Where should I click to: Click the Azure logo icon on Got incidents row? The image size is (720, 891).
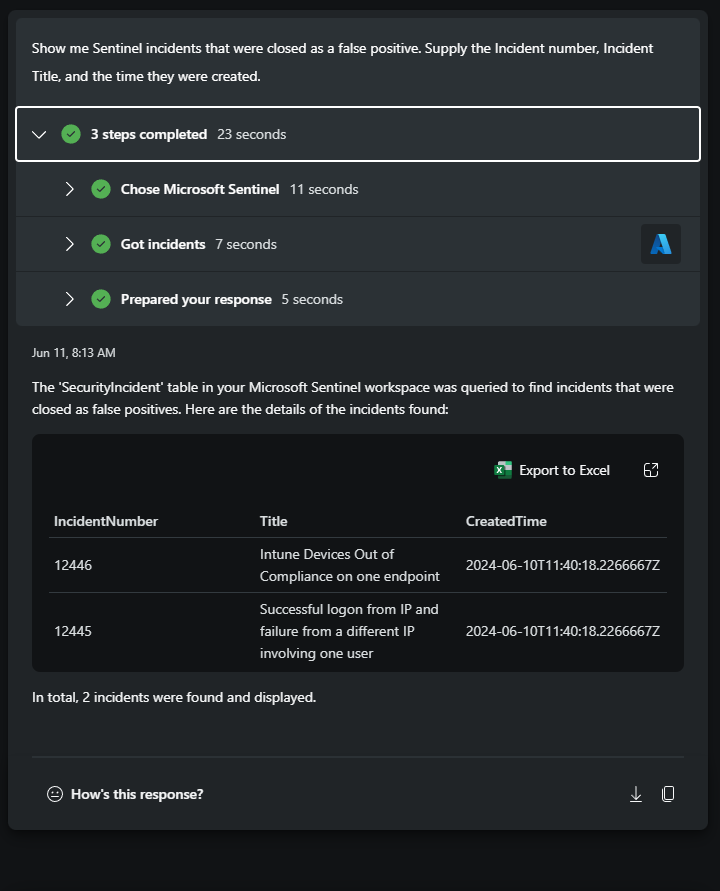(x=661, y=244)
